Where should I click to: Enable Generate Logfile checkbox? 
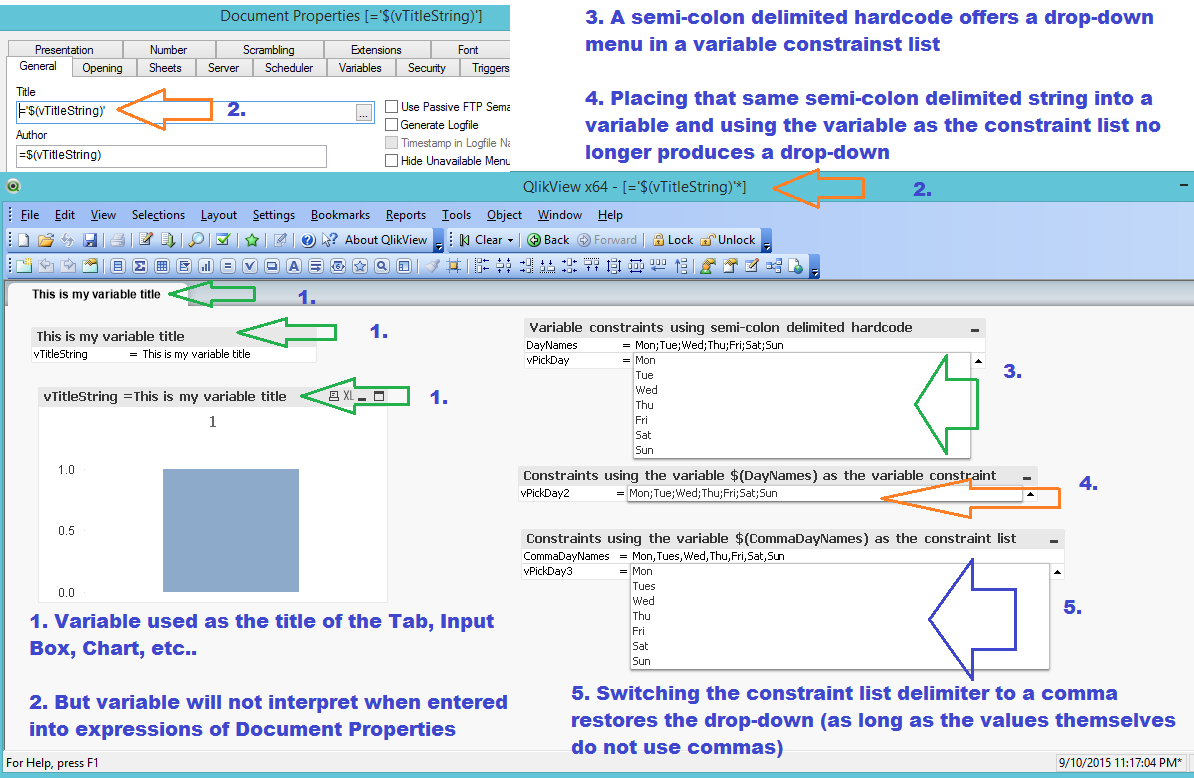[x=391, y=125]
